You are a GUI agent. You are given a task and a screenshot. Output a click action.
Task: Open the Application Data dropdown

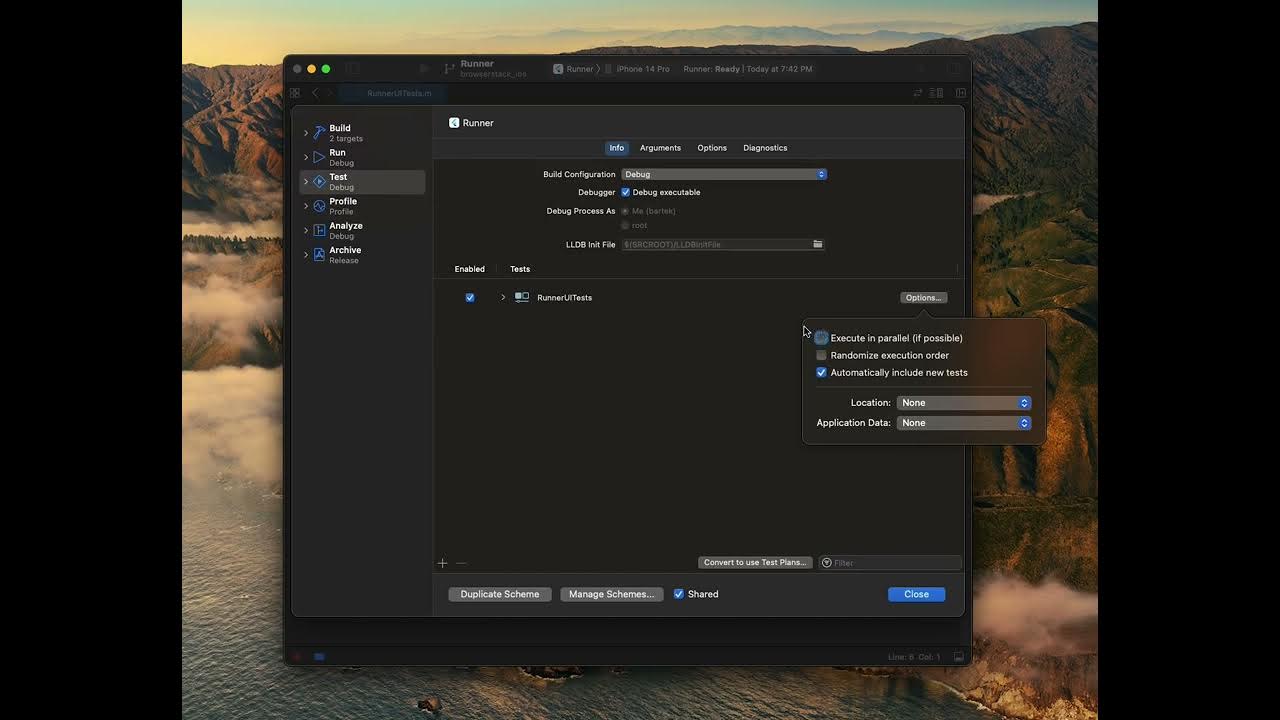point(964,423)
